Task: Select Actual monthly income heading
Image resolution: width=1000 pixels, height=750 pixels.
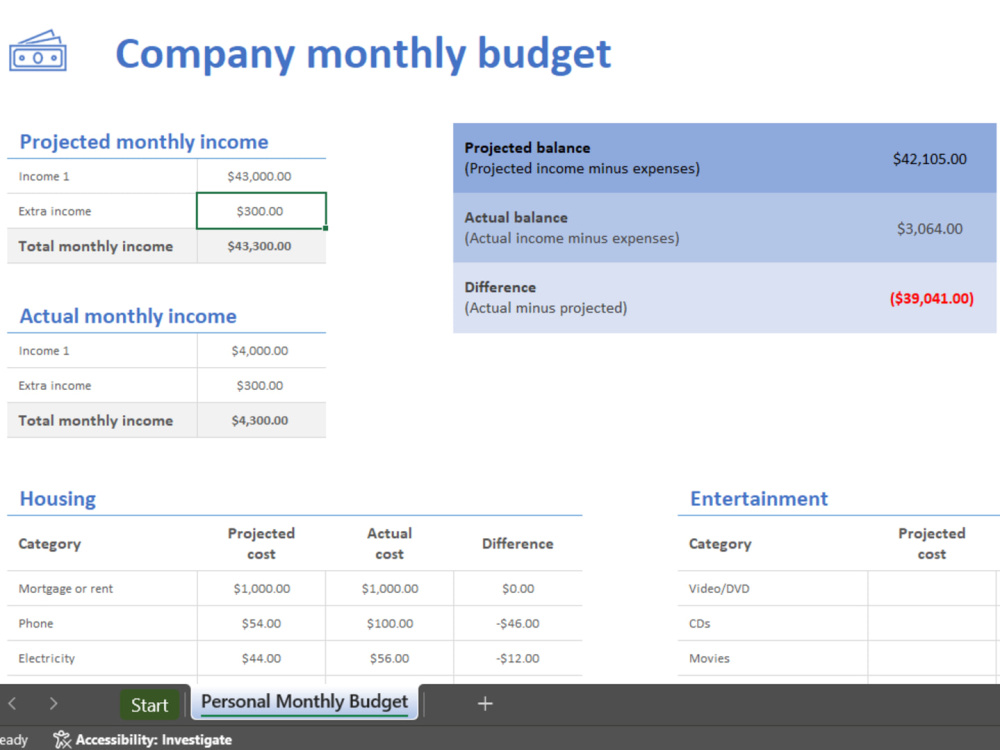Action: coord(128,316)
